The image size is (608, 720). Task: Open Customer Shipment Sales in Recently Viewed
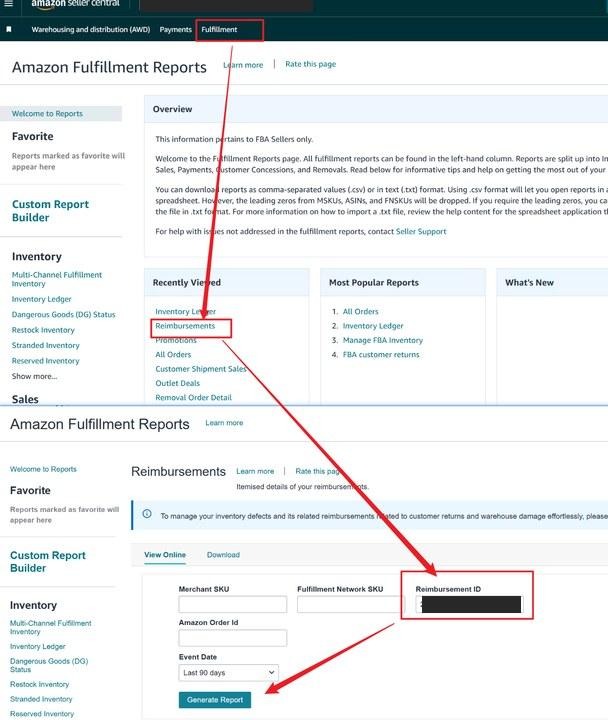tap(201, 369)
